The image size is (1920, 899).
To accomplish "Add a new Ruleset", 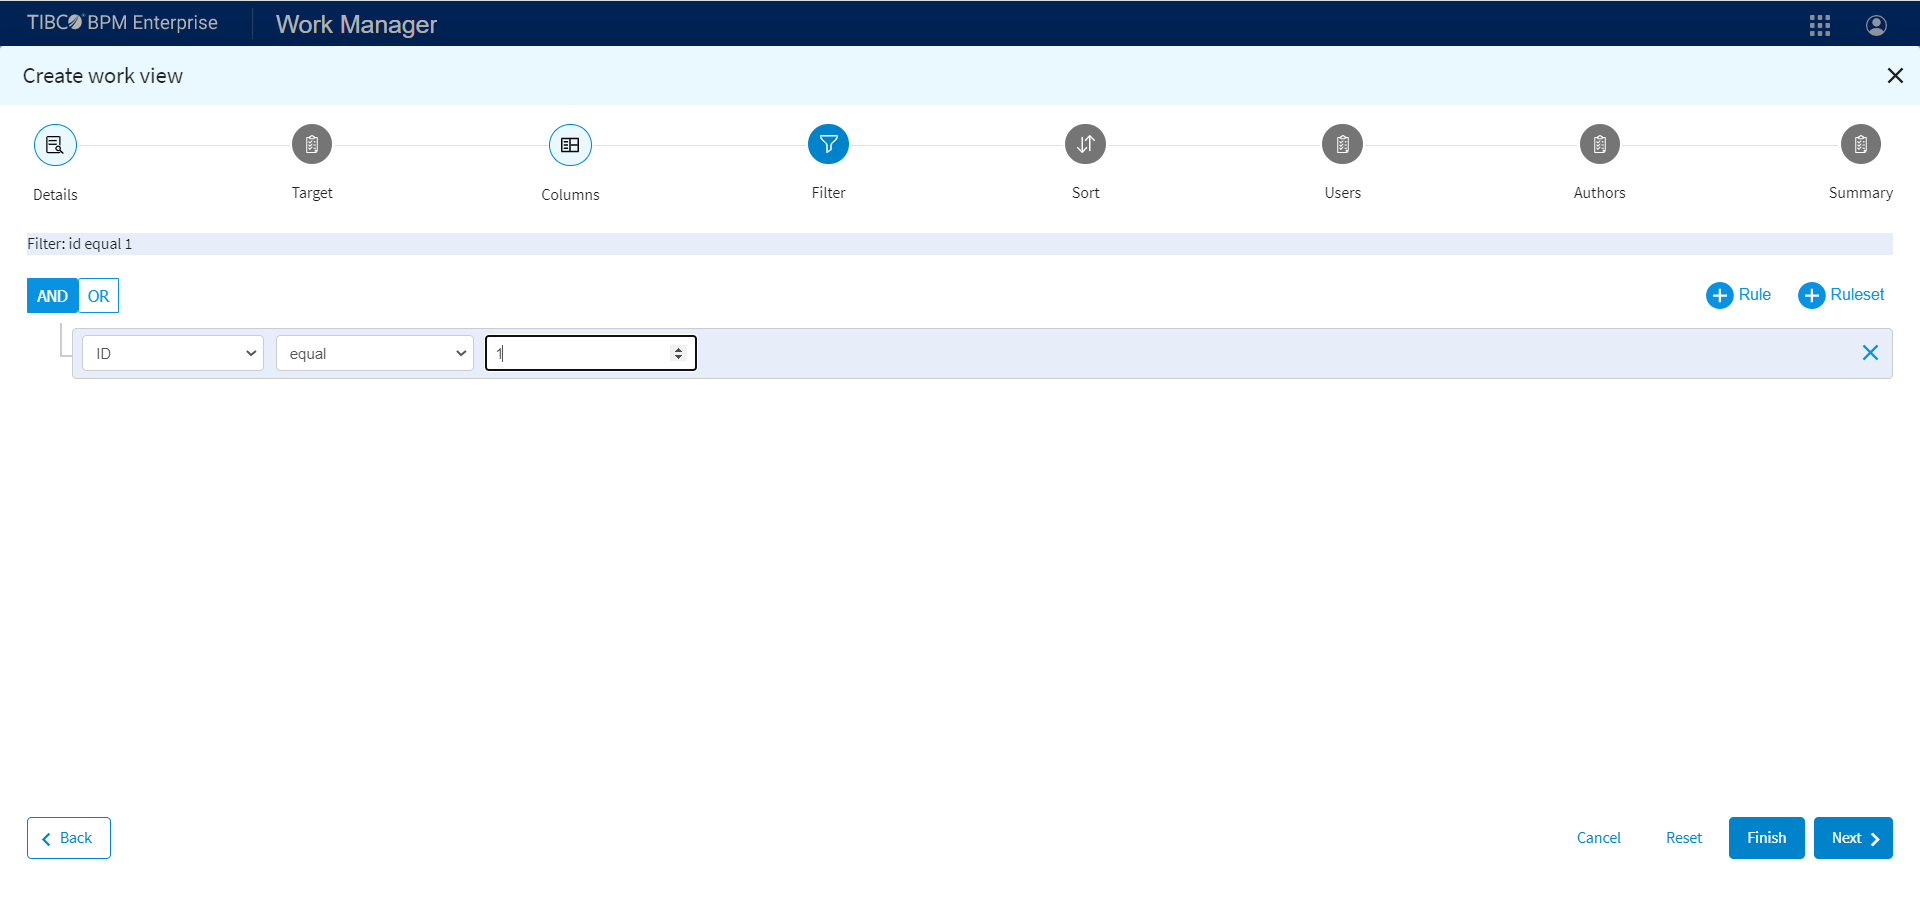I will click(1841, 295).
